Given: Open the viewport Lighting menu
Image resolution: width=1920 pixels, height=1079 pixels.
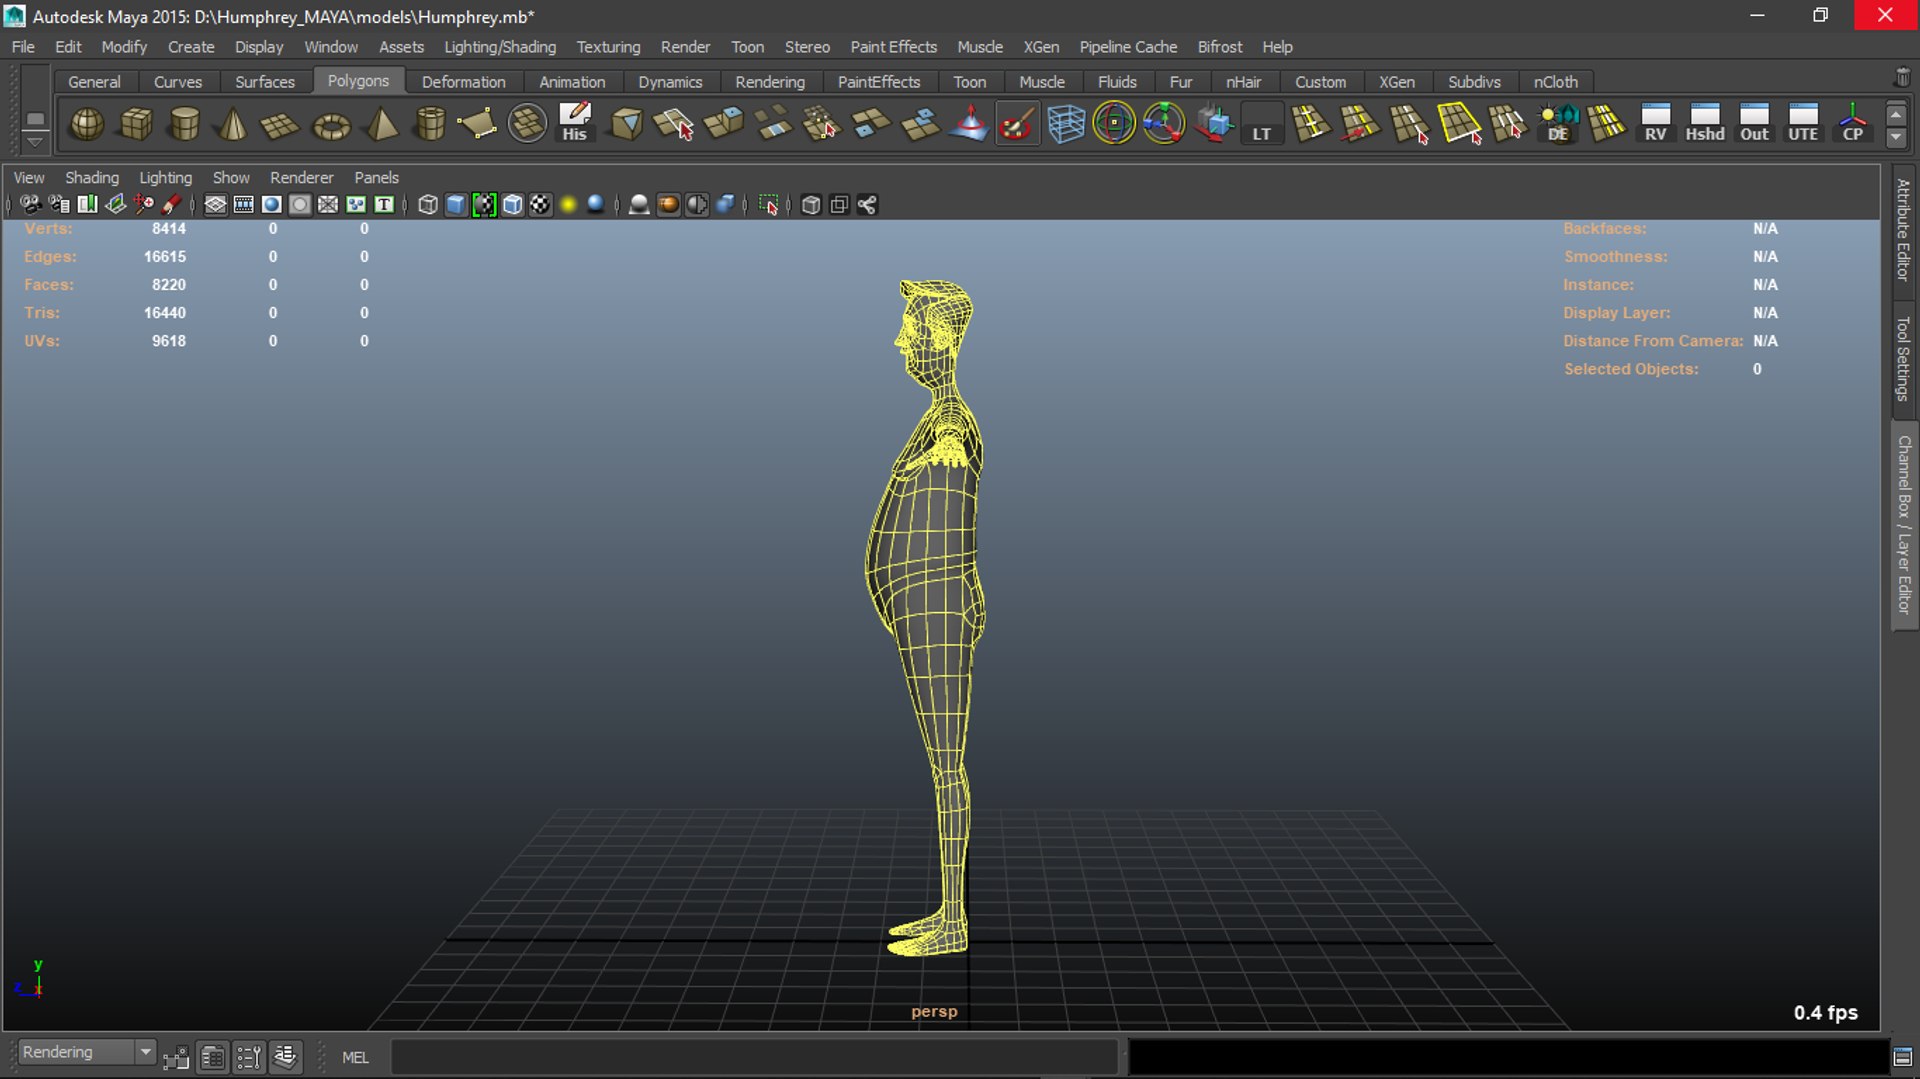Looking at the screenshot, I should point(165,177).
